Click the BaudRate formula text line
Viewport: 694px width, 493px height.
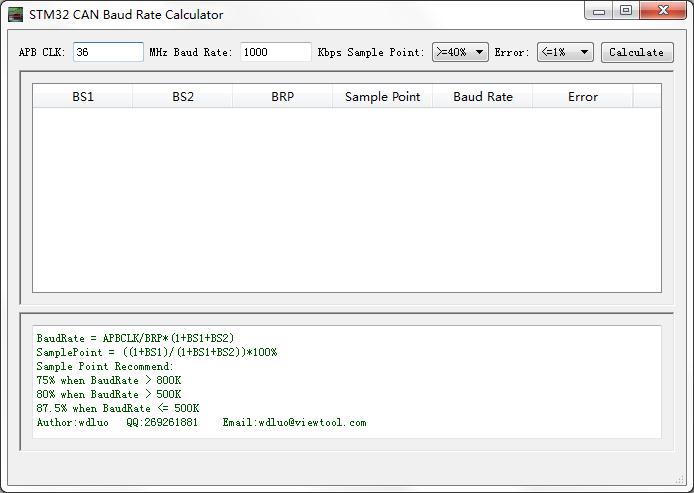coord(135,338)
